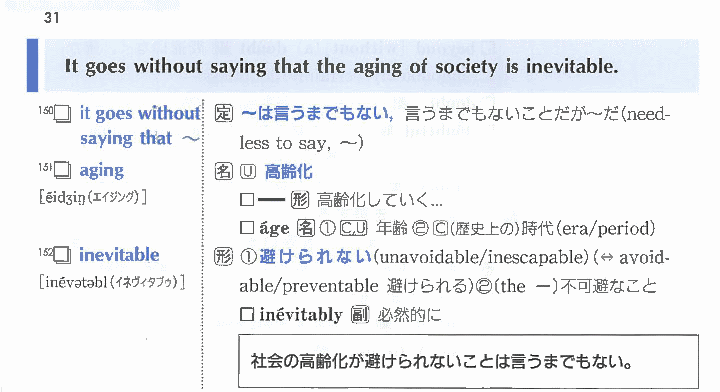Click the 形 icon before 避けられない
Image resolution: width=720 pixels, height=392 pixels.
(x=224, y=256)
